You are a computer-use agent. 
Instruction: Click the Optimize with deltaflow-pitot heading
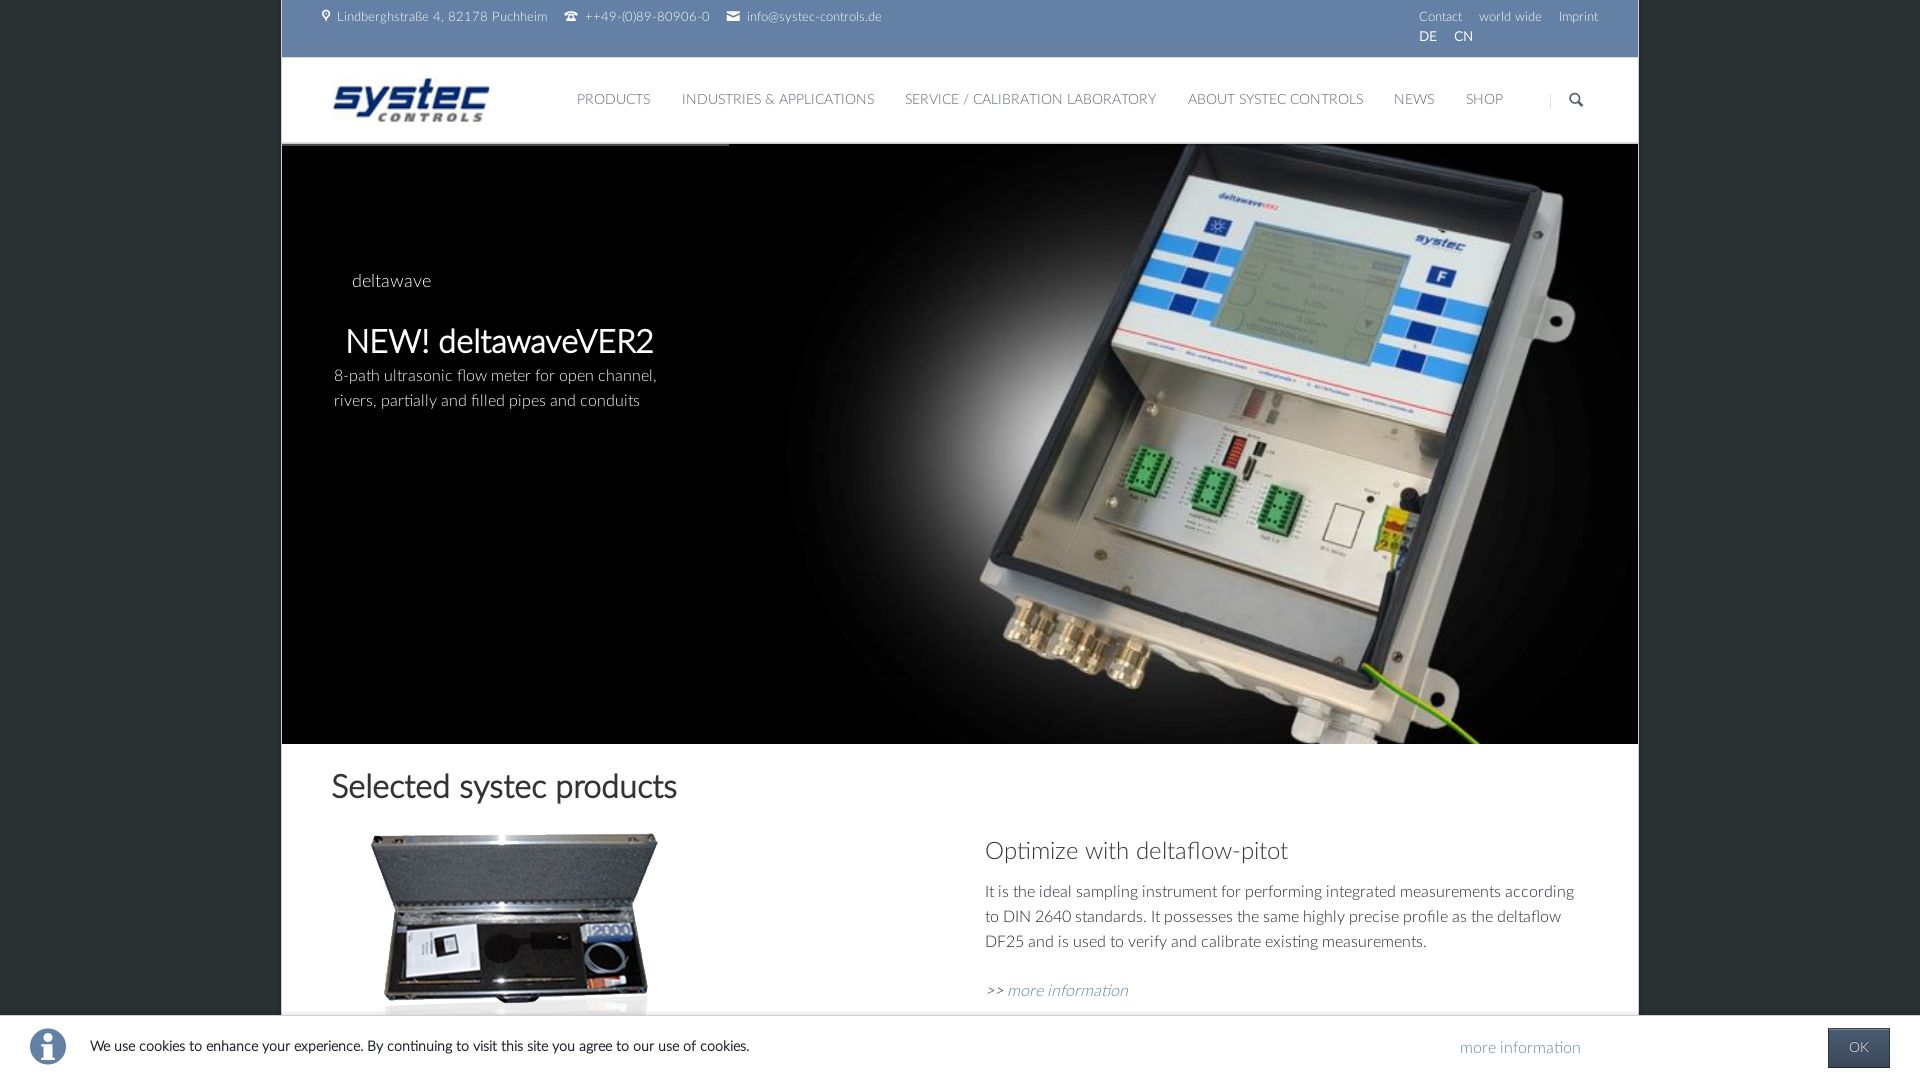[x=1136, y=851]
